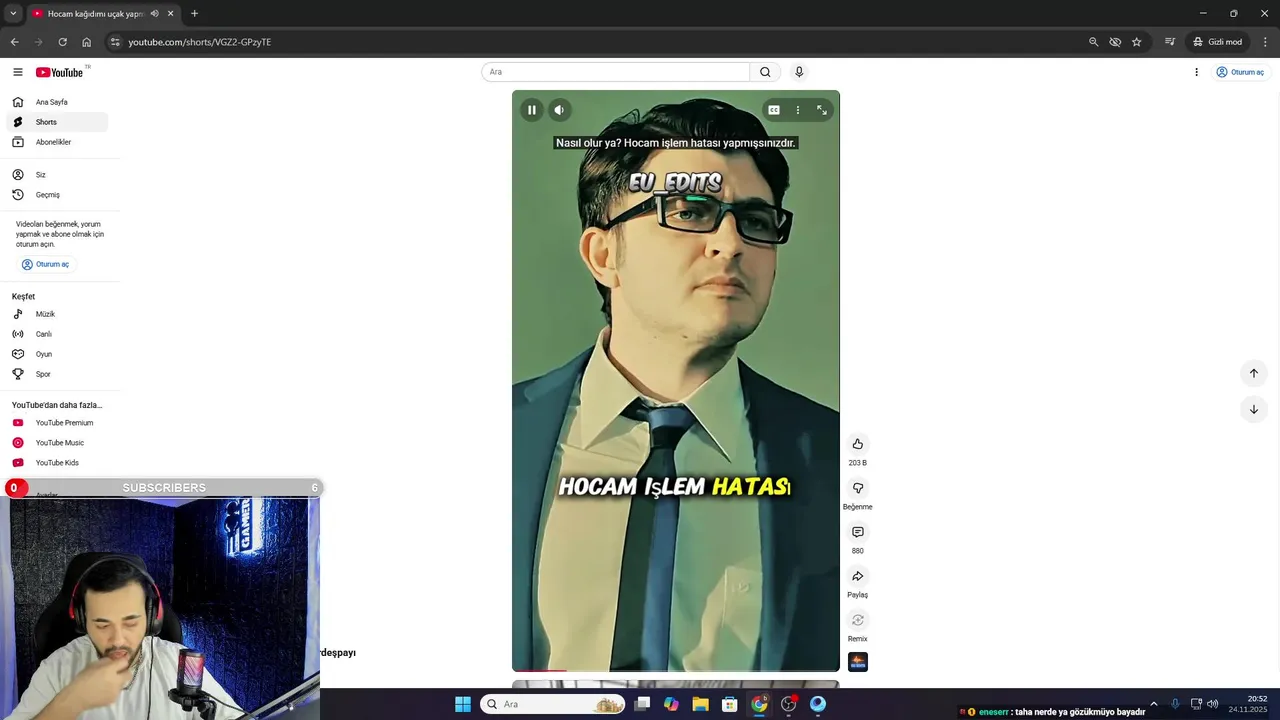1280x720 pixels.
Task: Open Chrome tab search dropdown
Action: click(x=12, y=13)
